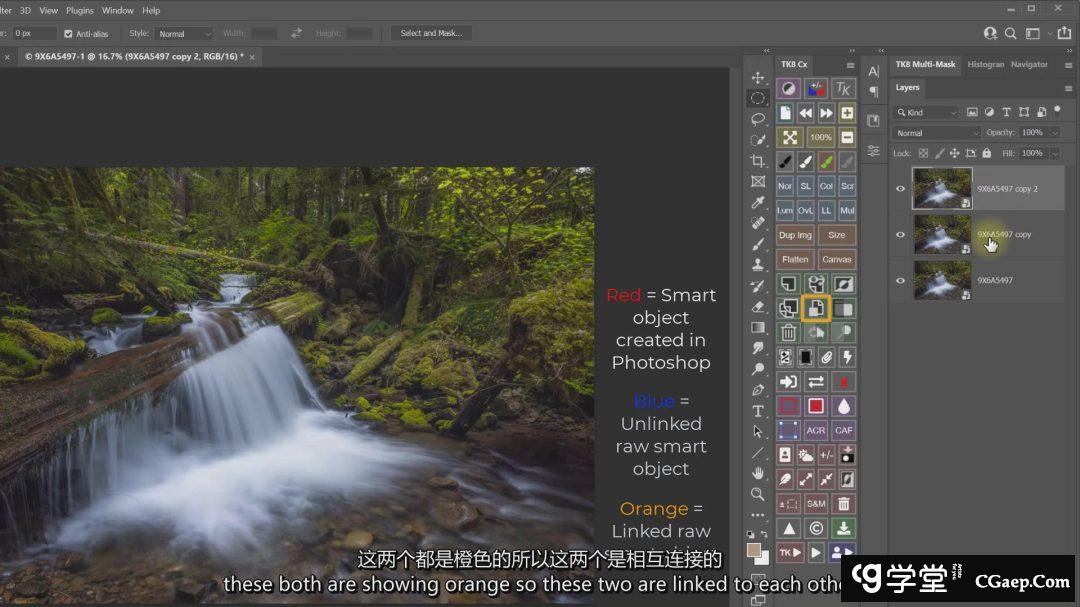The height and width of the screenshot is (607, 1080).
Task: Hide the 9X6A5497 copy 2 layer
Action: (x=900, y=188)
